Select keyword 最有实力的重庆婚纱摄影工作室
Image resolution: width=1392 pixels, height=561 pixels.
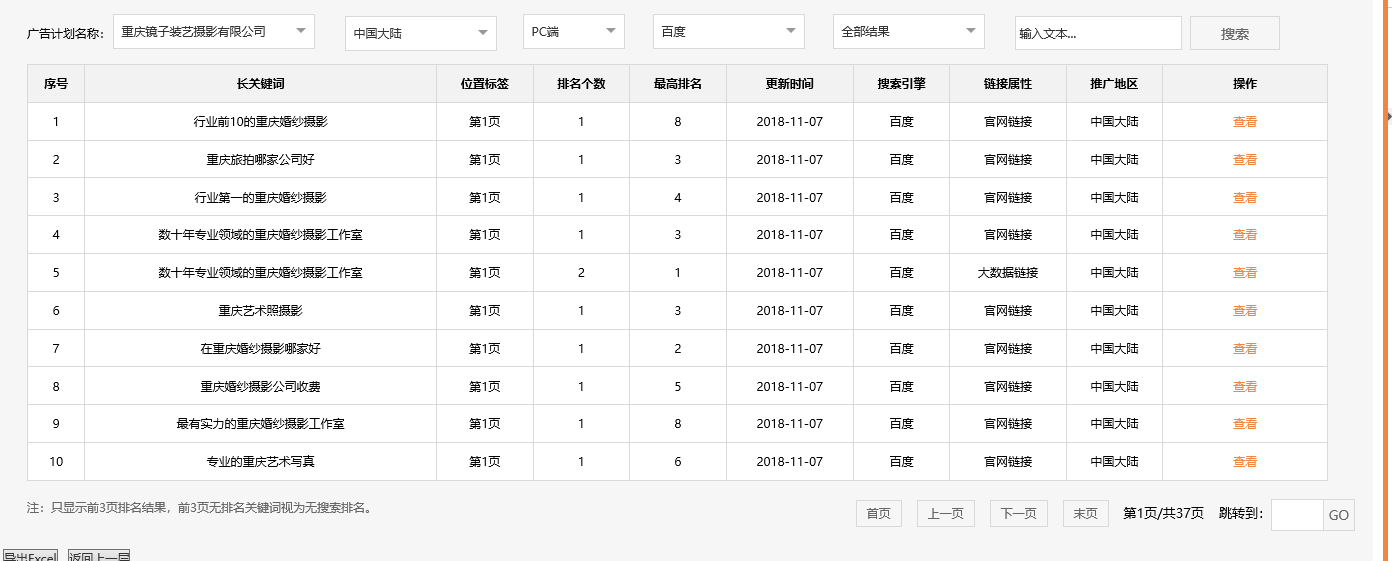click(261, 424)
